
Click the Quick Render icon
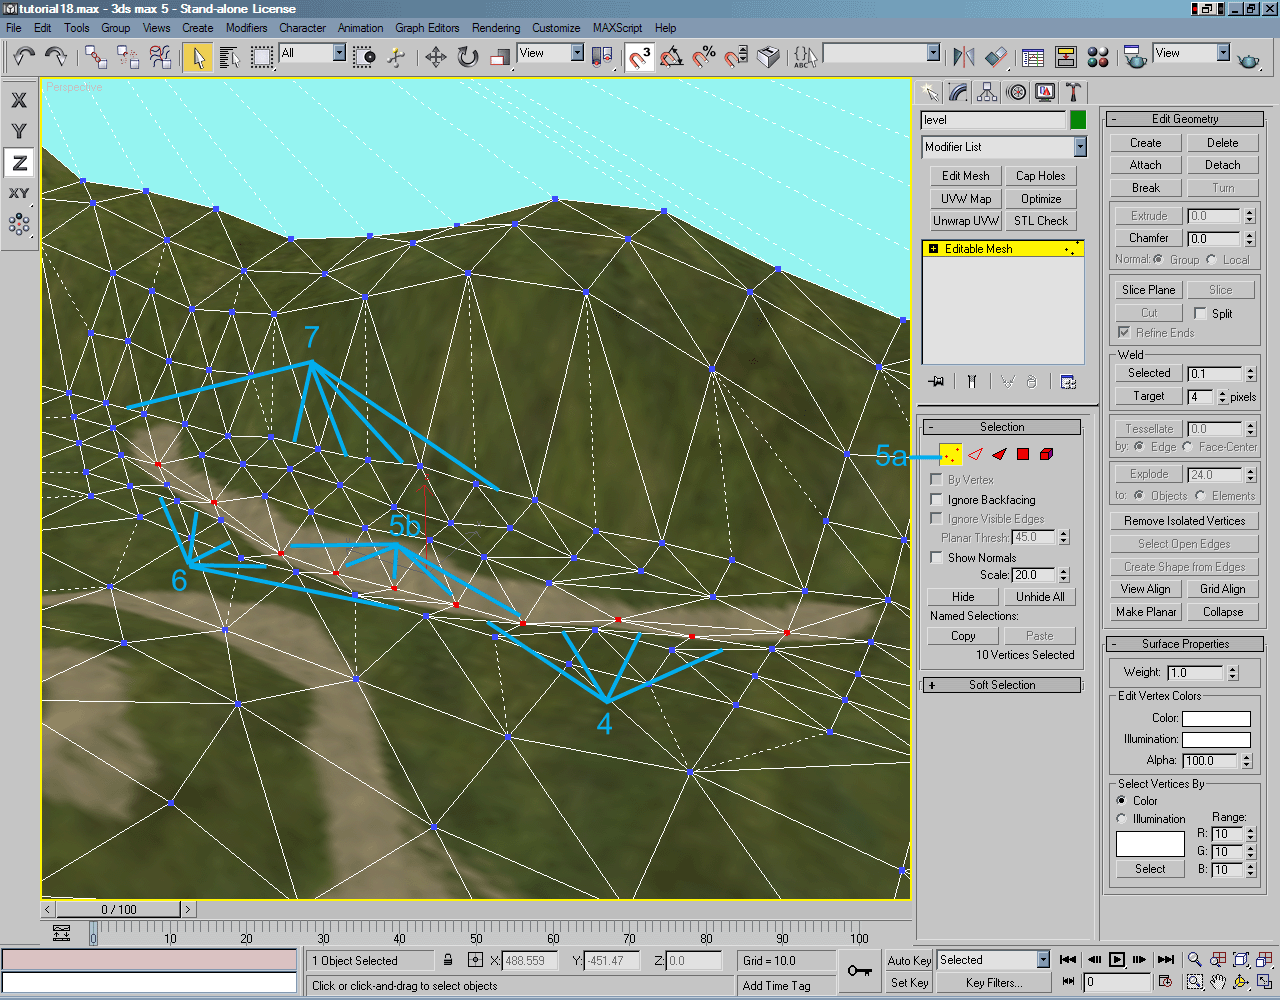[x=1246, y=58]
